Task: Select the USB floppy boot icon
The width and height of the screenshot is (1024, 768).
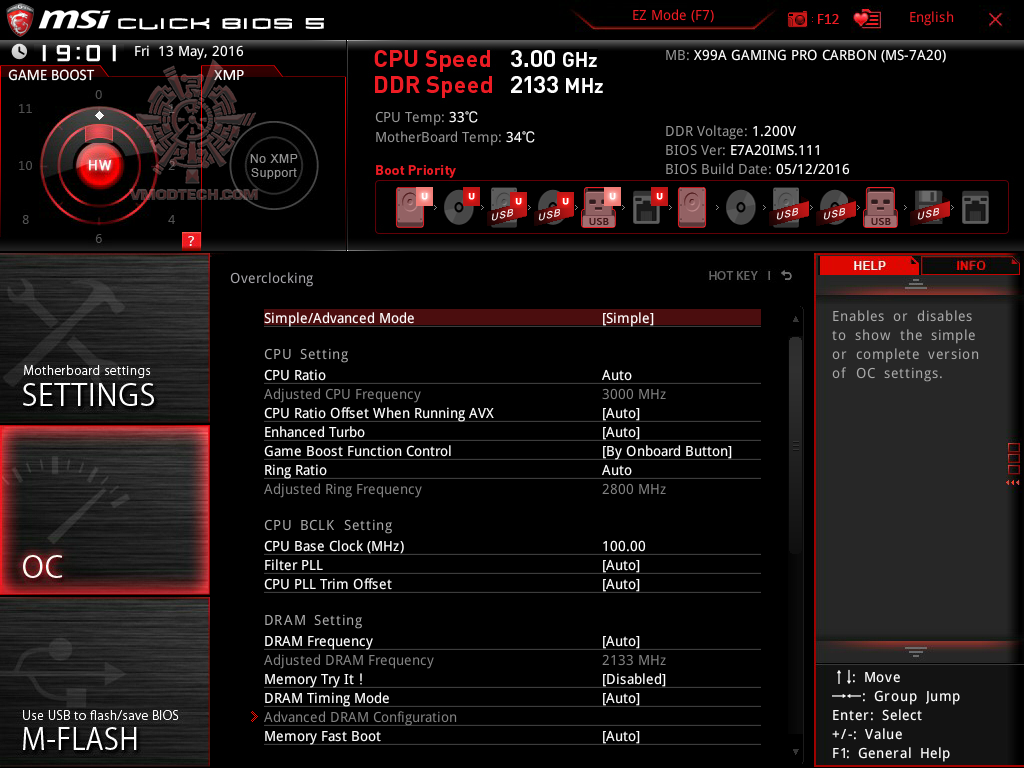Action: [928, 207]
